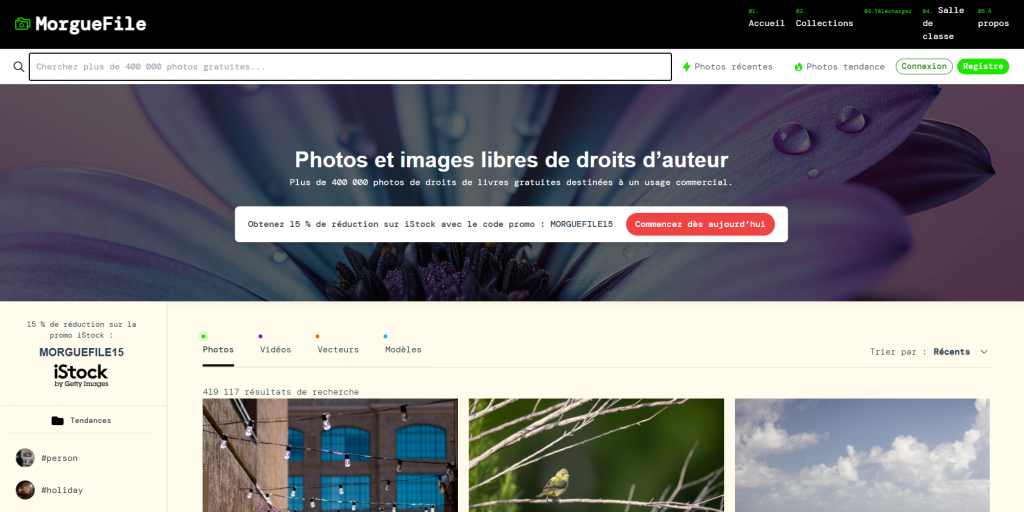Click Commencez dès aujourd'hui button
This screenshot has height=512, width=1024.
[700, 224]
